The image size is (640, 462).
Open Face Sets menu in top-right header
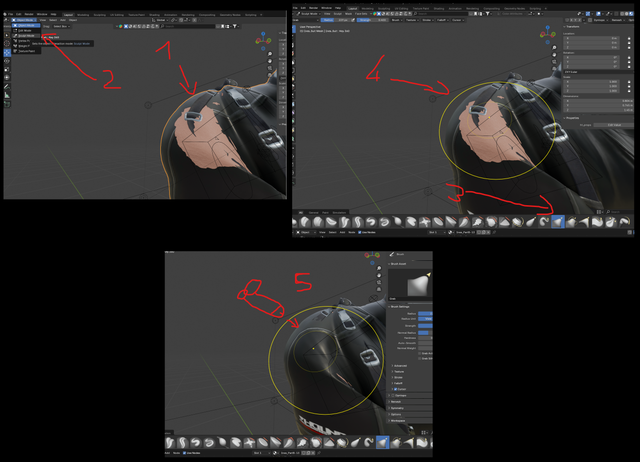tap(362, 14)
